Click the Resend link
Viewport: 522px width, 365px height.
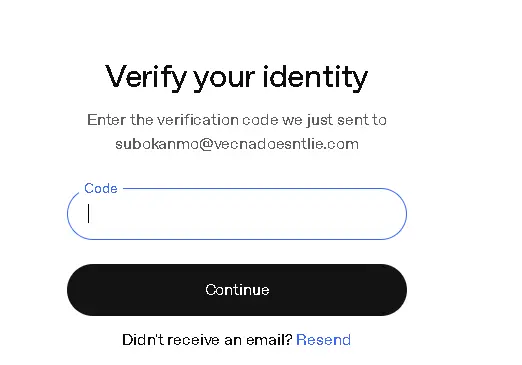point(323,340)
